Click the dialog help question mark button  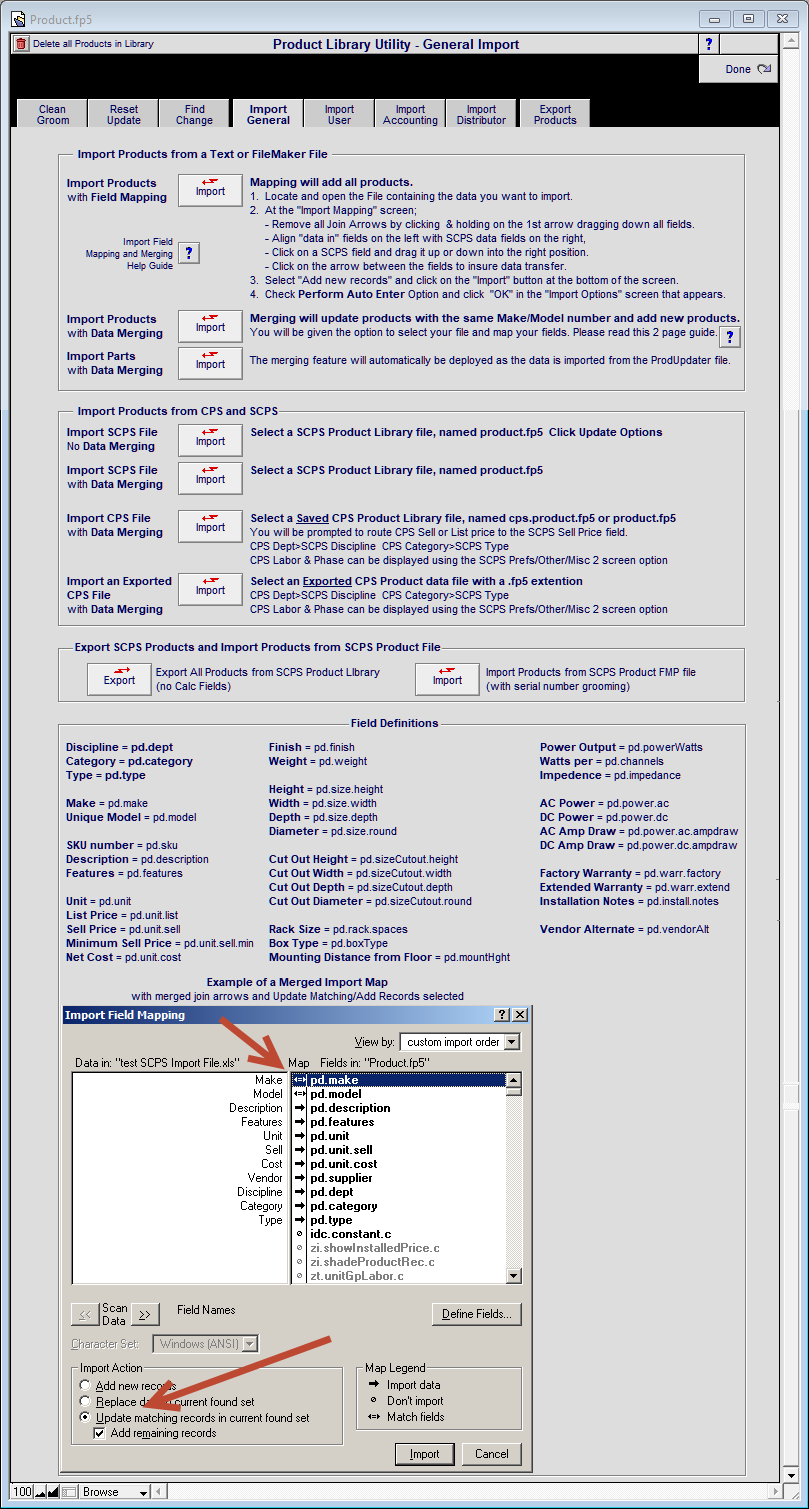[x=502, y=1014]
